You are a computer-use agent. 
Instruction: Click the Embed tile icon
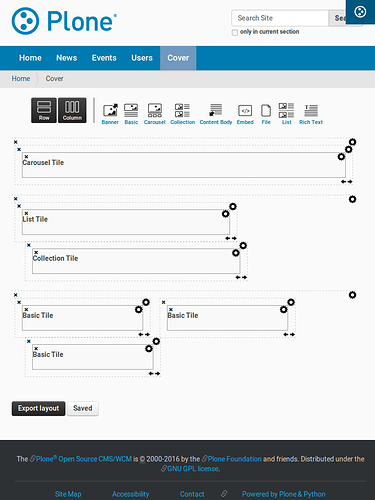[245, 114]
